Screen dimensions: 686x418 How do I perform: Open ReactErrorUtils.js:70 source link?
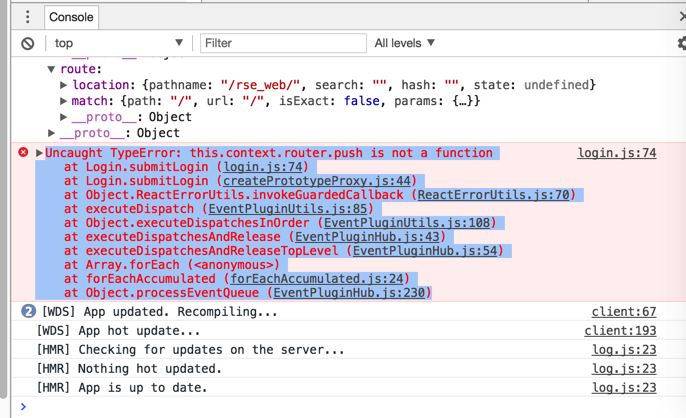point(494,195)
